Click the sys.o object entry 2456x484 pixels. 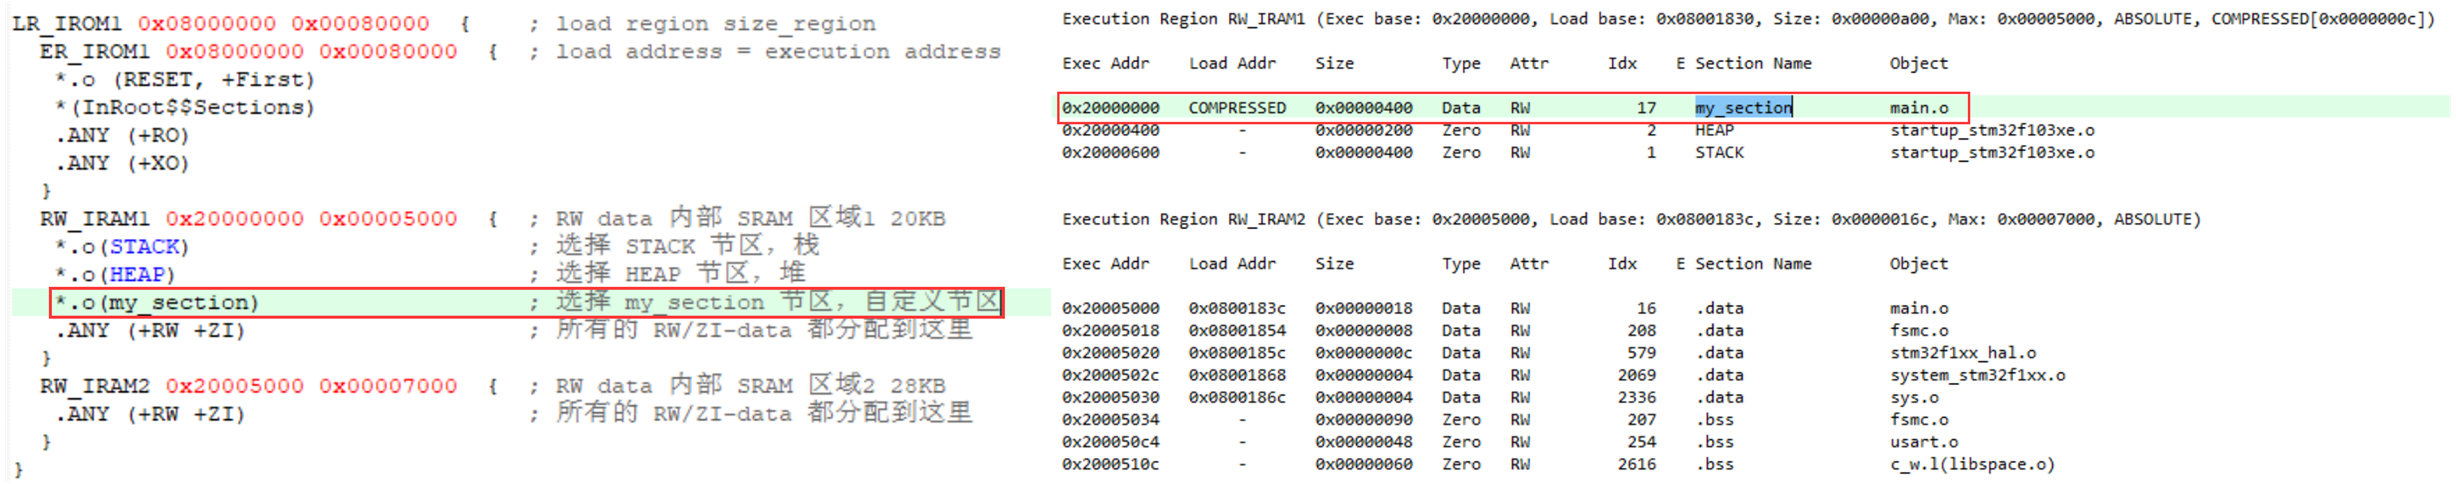click(x=1910, y=397)
